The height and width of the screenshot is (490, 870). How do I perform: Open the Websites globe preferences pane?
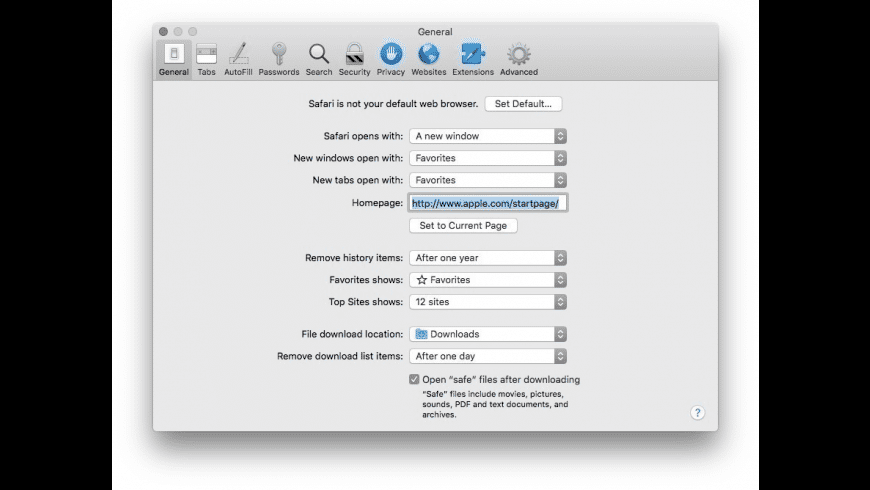[x=428, y=59]
